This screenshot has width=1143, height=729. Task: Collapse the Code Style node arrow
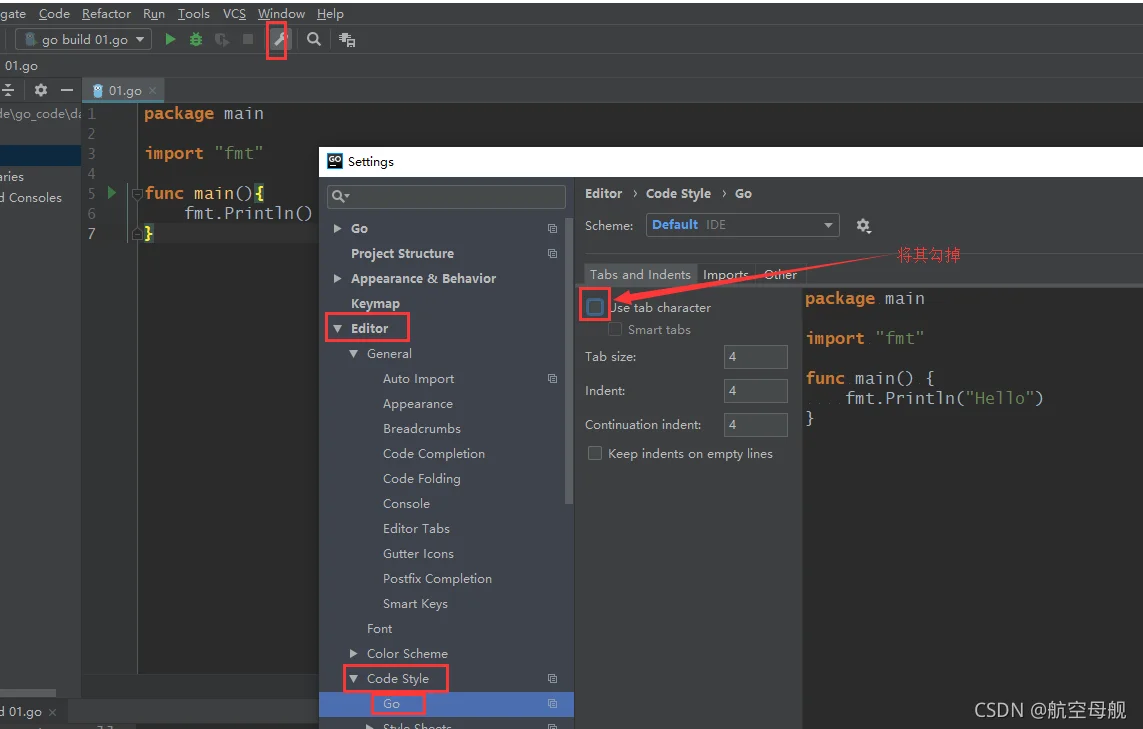click(x=354, y=679)
